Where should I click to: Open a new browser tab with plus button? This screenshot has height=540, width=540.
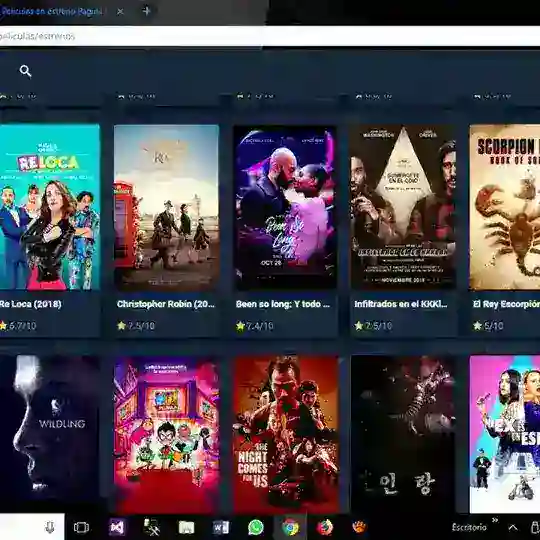[146, 11]
